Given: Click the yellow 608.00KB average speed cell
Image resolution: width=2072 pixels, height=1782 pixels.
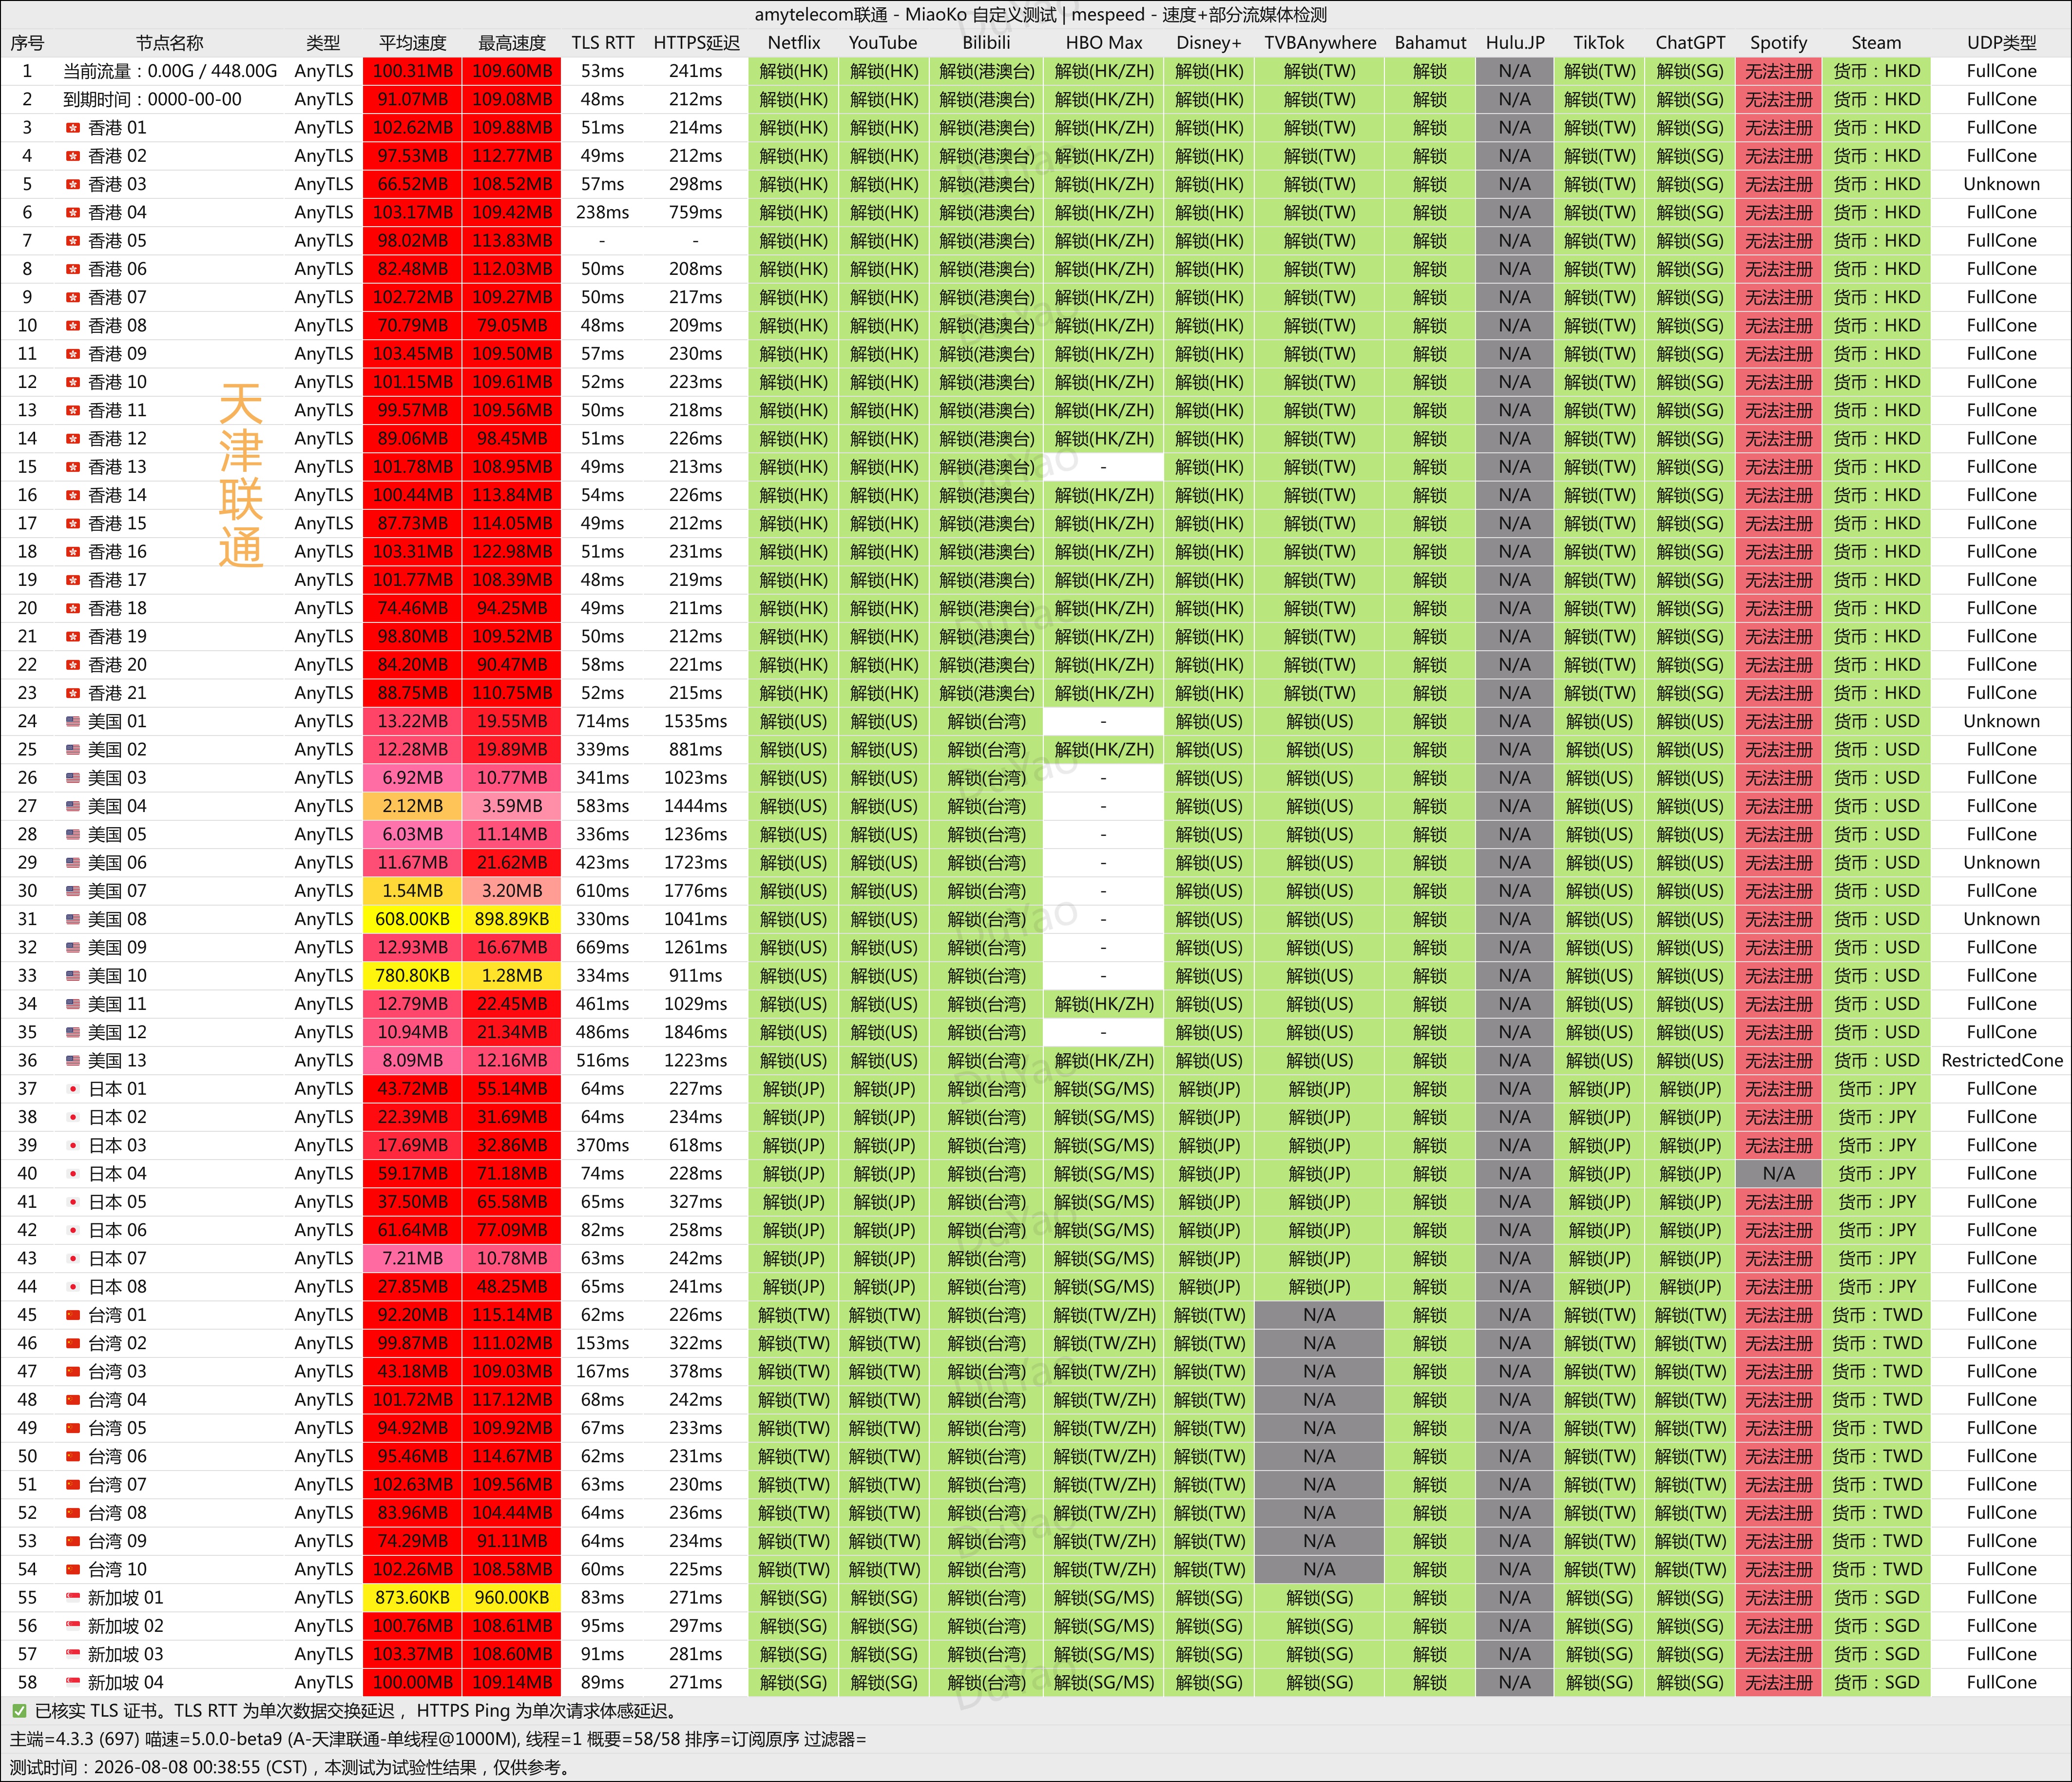Looking at the screenshot, I should coord(412,919).
